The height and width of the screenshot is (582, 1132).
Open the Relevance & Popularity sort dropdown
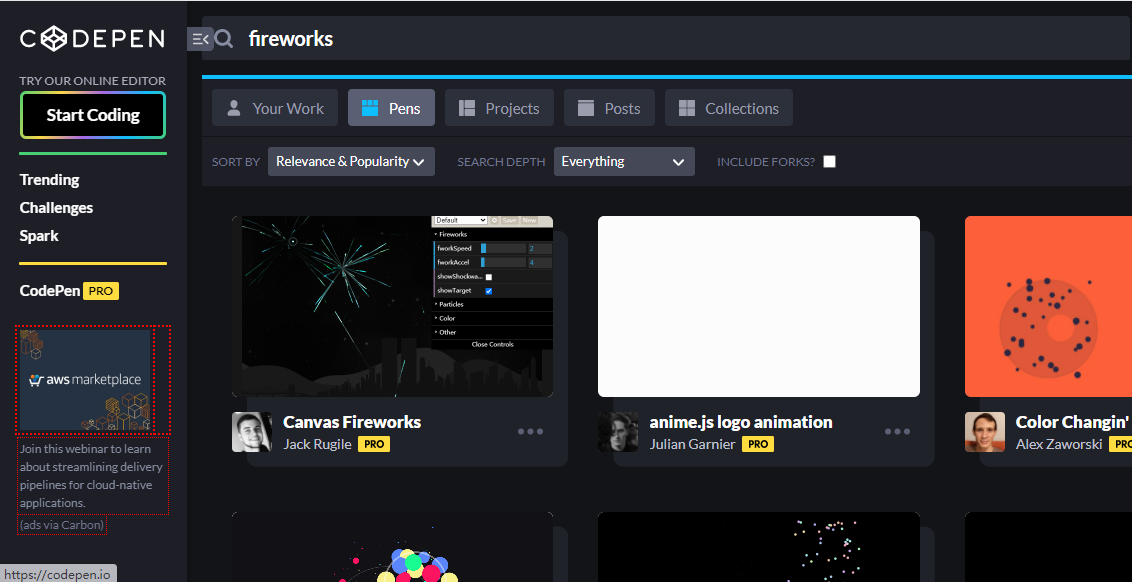pyautogui.click(x=352, y=162)
